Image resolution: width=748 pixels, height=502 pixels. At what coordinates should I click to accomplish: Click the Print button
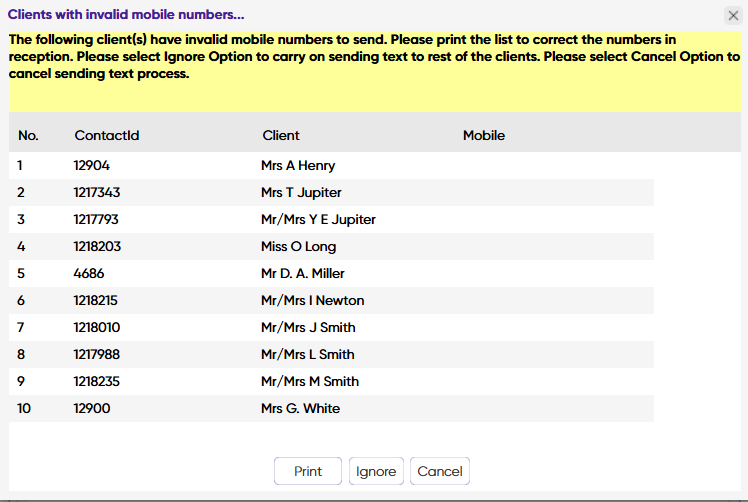[x=308, y=471]
